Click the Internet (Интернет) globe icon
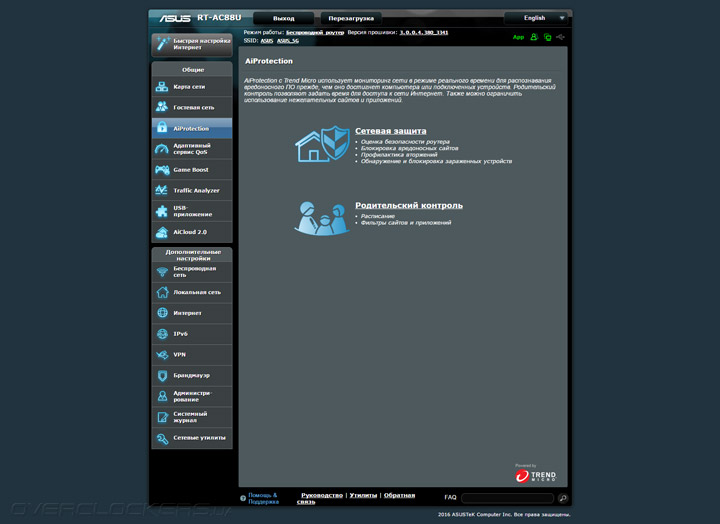The width and height of the screenshot is (720, 524). pos(162,313)
